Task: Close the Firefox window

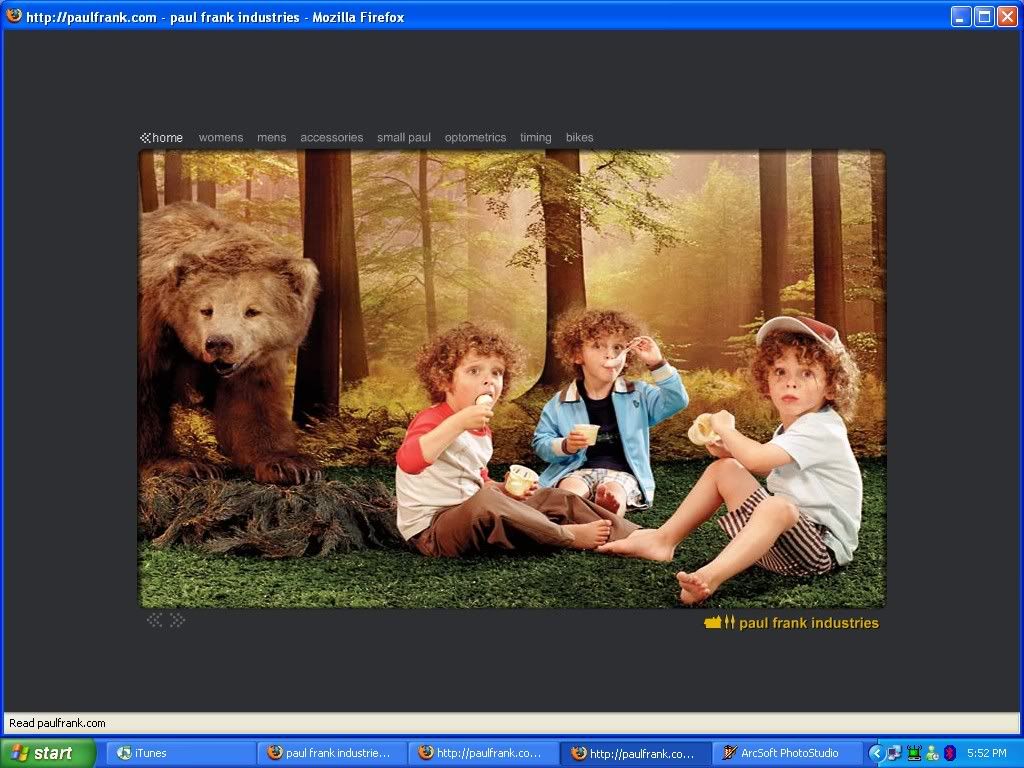Action: [x=1007, y=16]
